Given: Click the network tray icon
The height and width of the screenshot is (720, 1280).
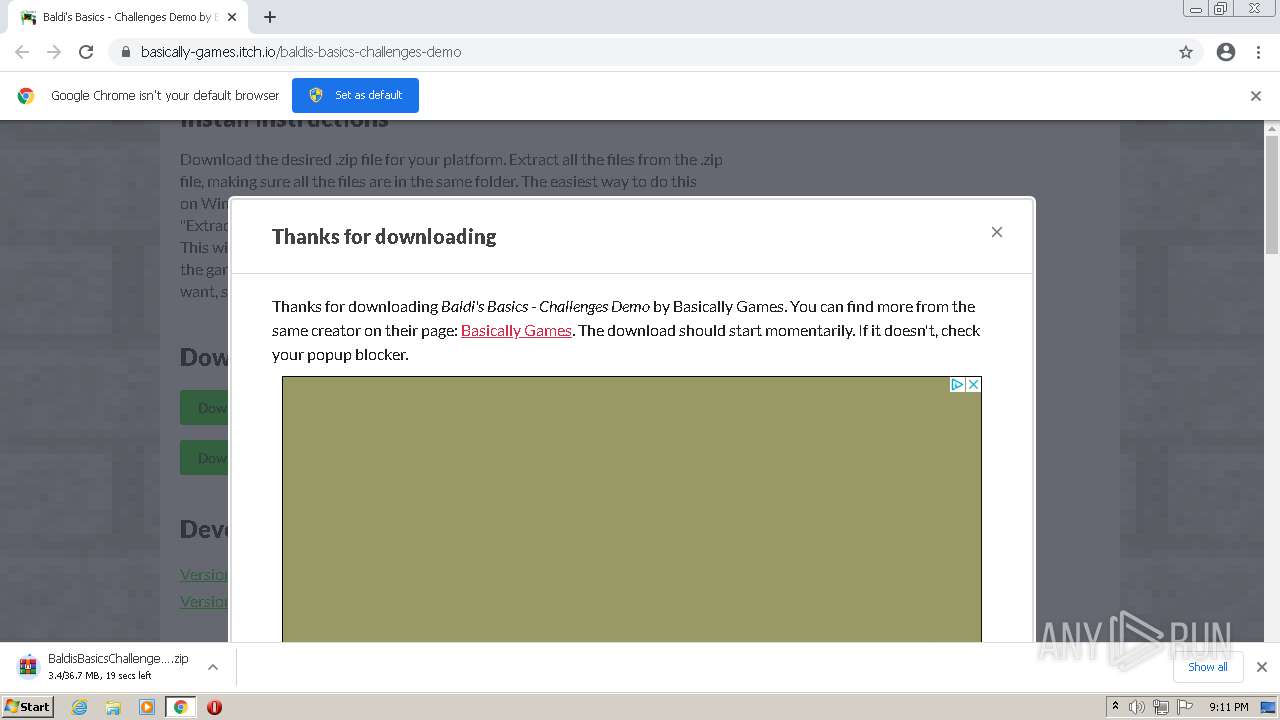Looking at the screenshot, I should tap(1161, 707).
